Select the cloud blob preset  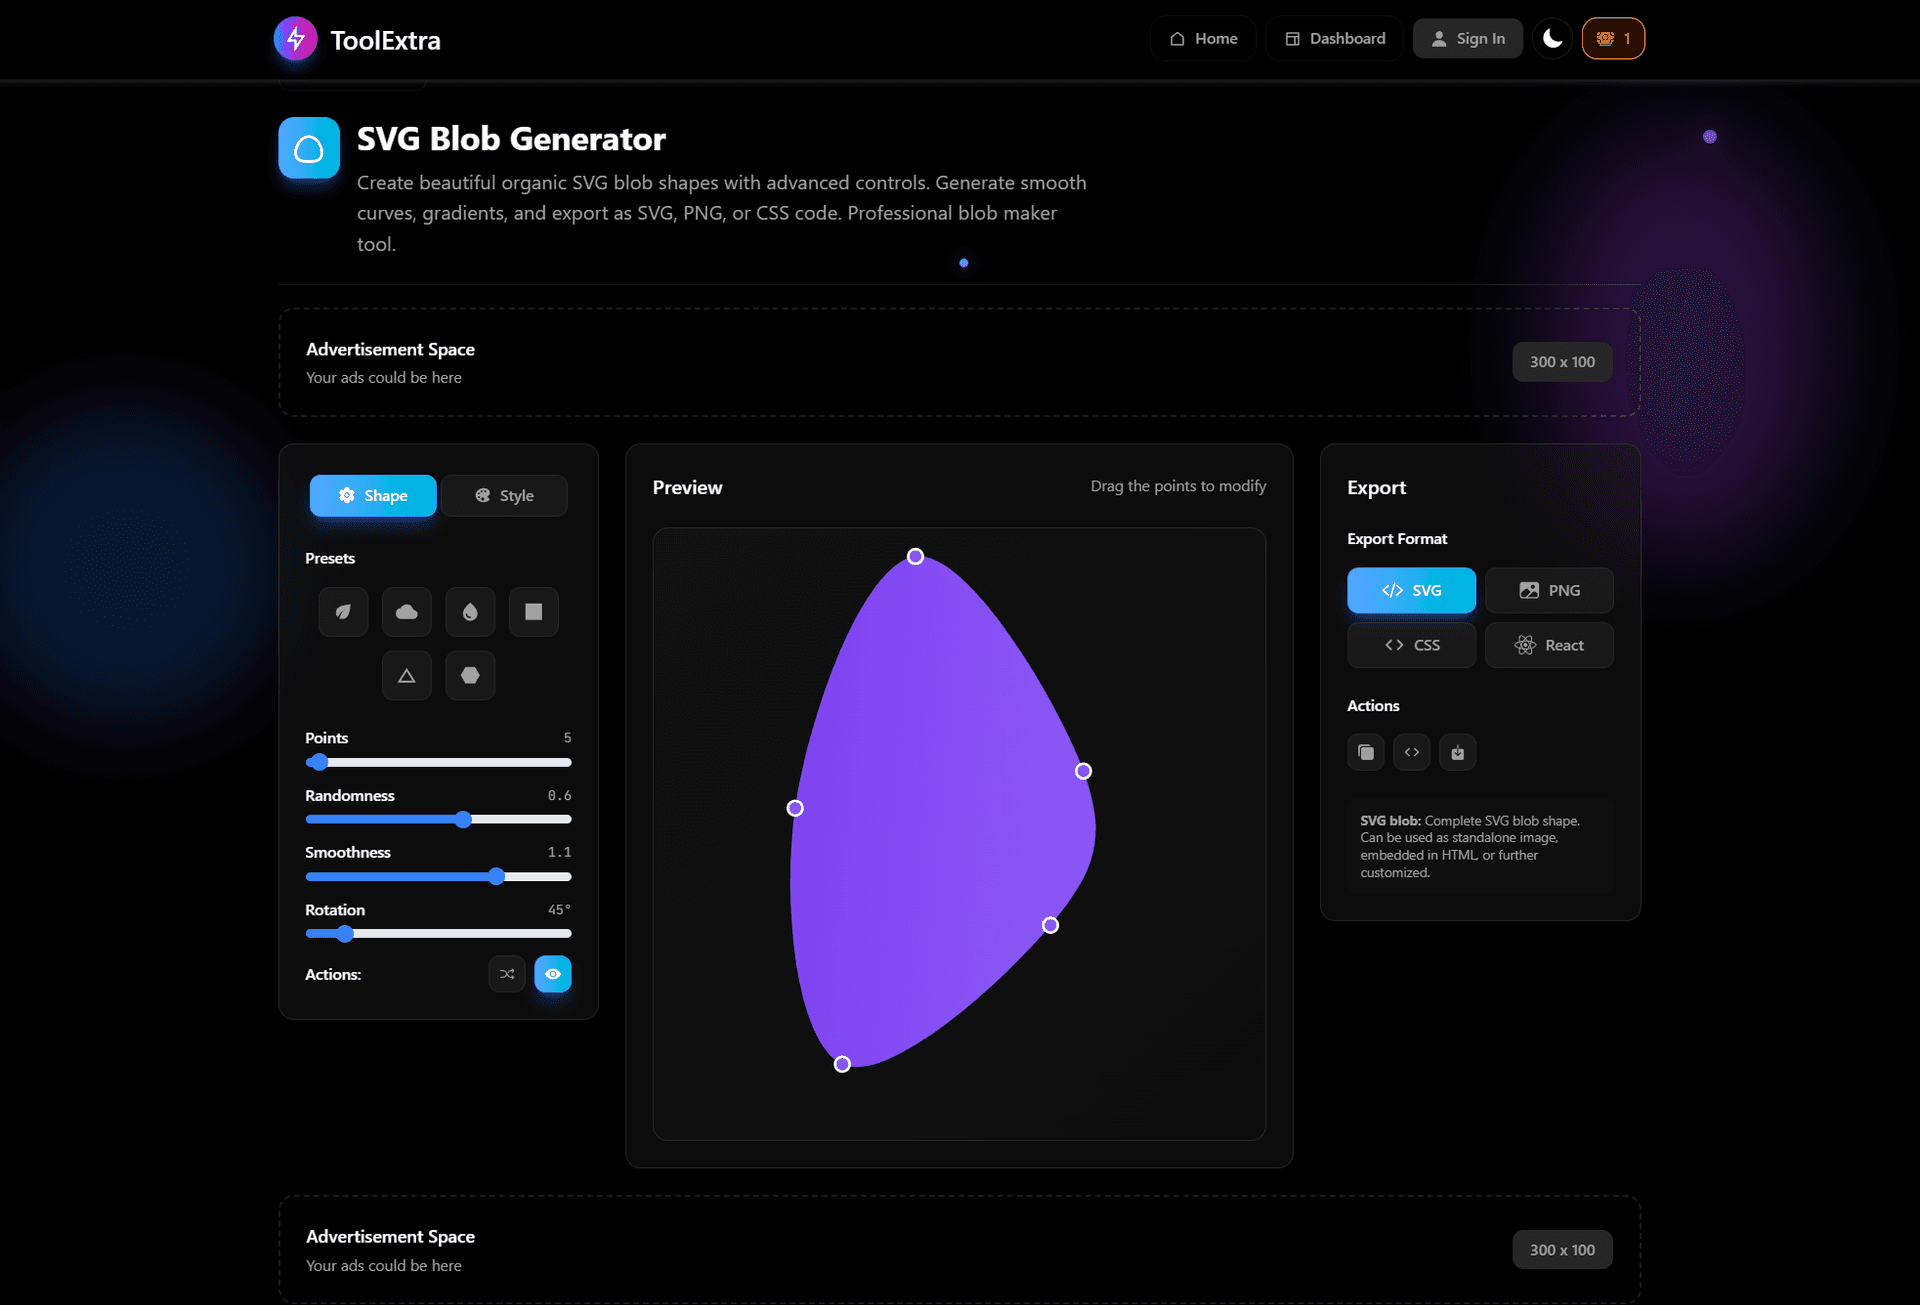click(406, 611)
